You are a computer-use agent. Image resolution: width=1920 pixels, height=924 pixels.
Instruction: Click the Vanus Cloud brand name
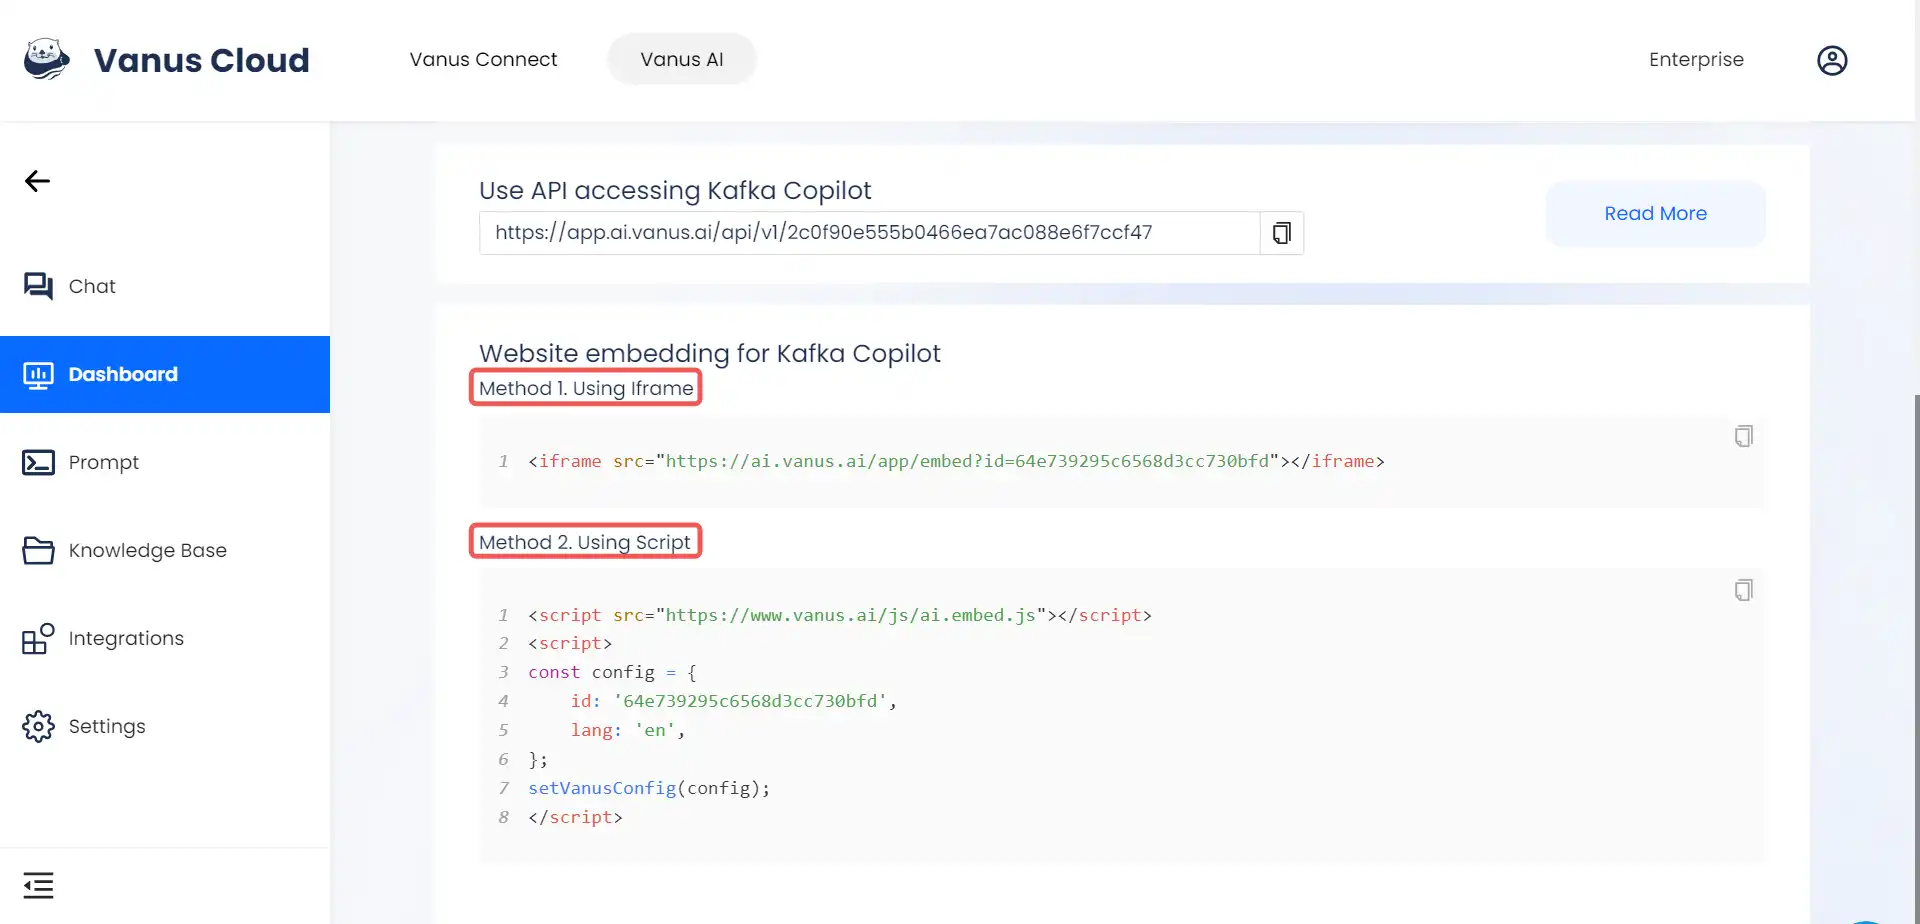[201, 60]
